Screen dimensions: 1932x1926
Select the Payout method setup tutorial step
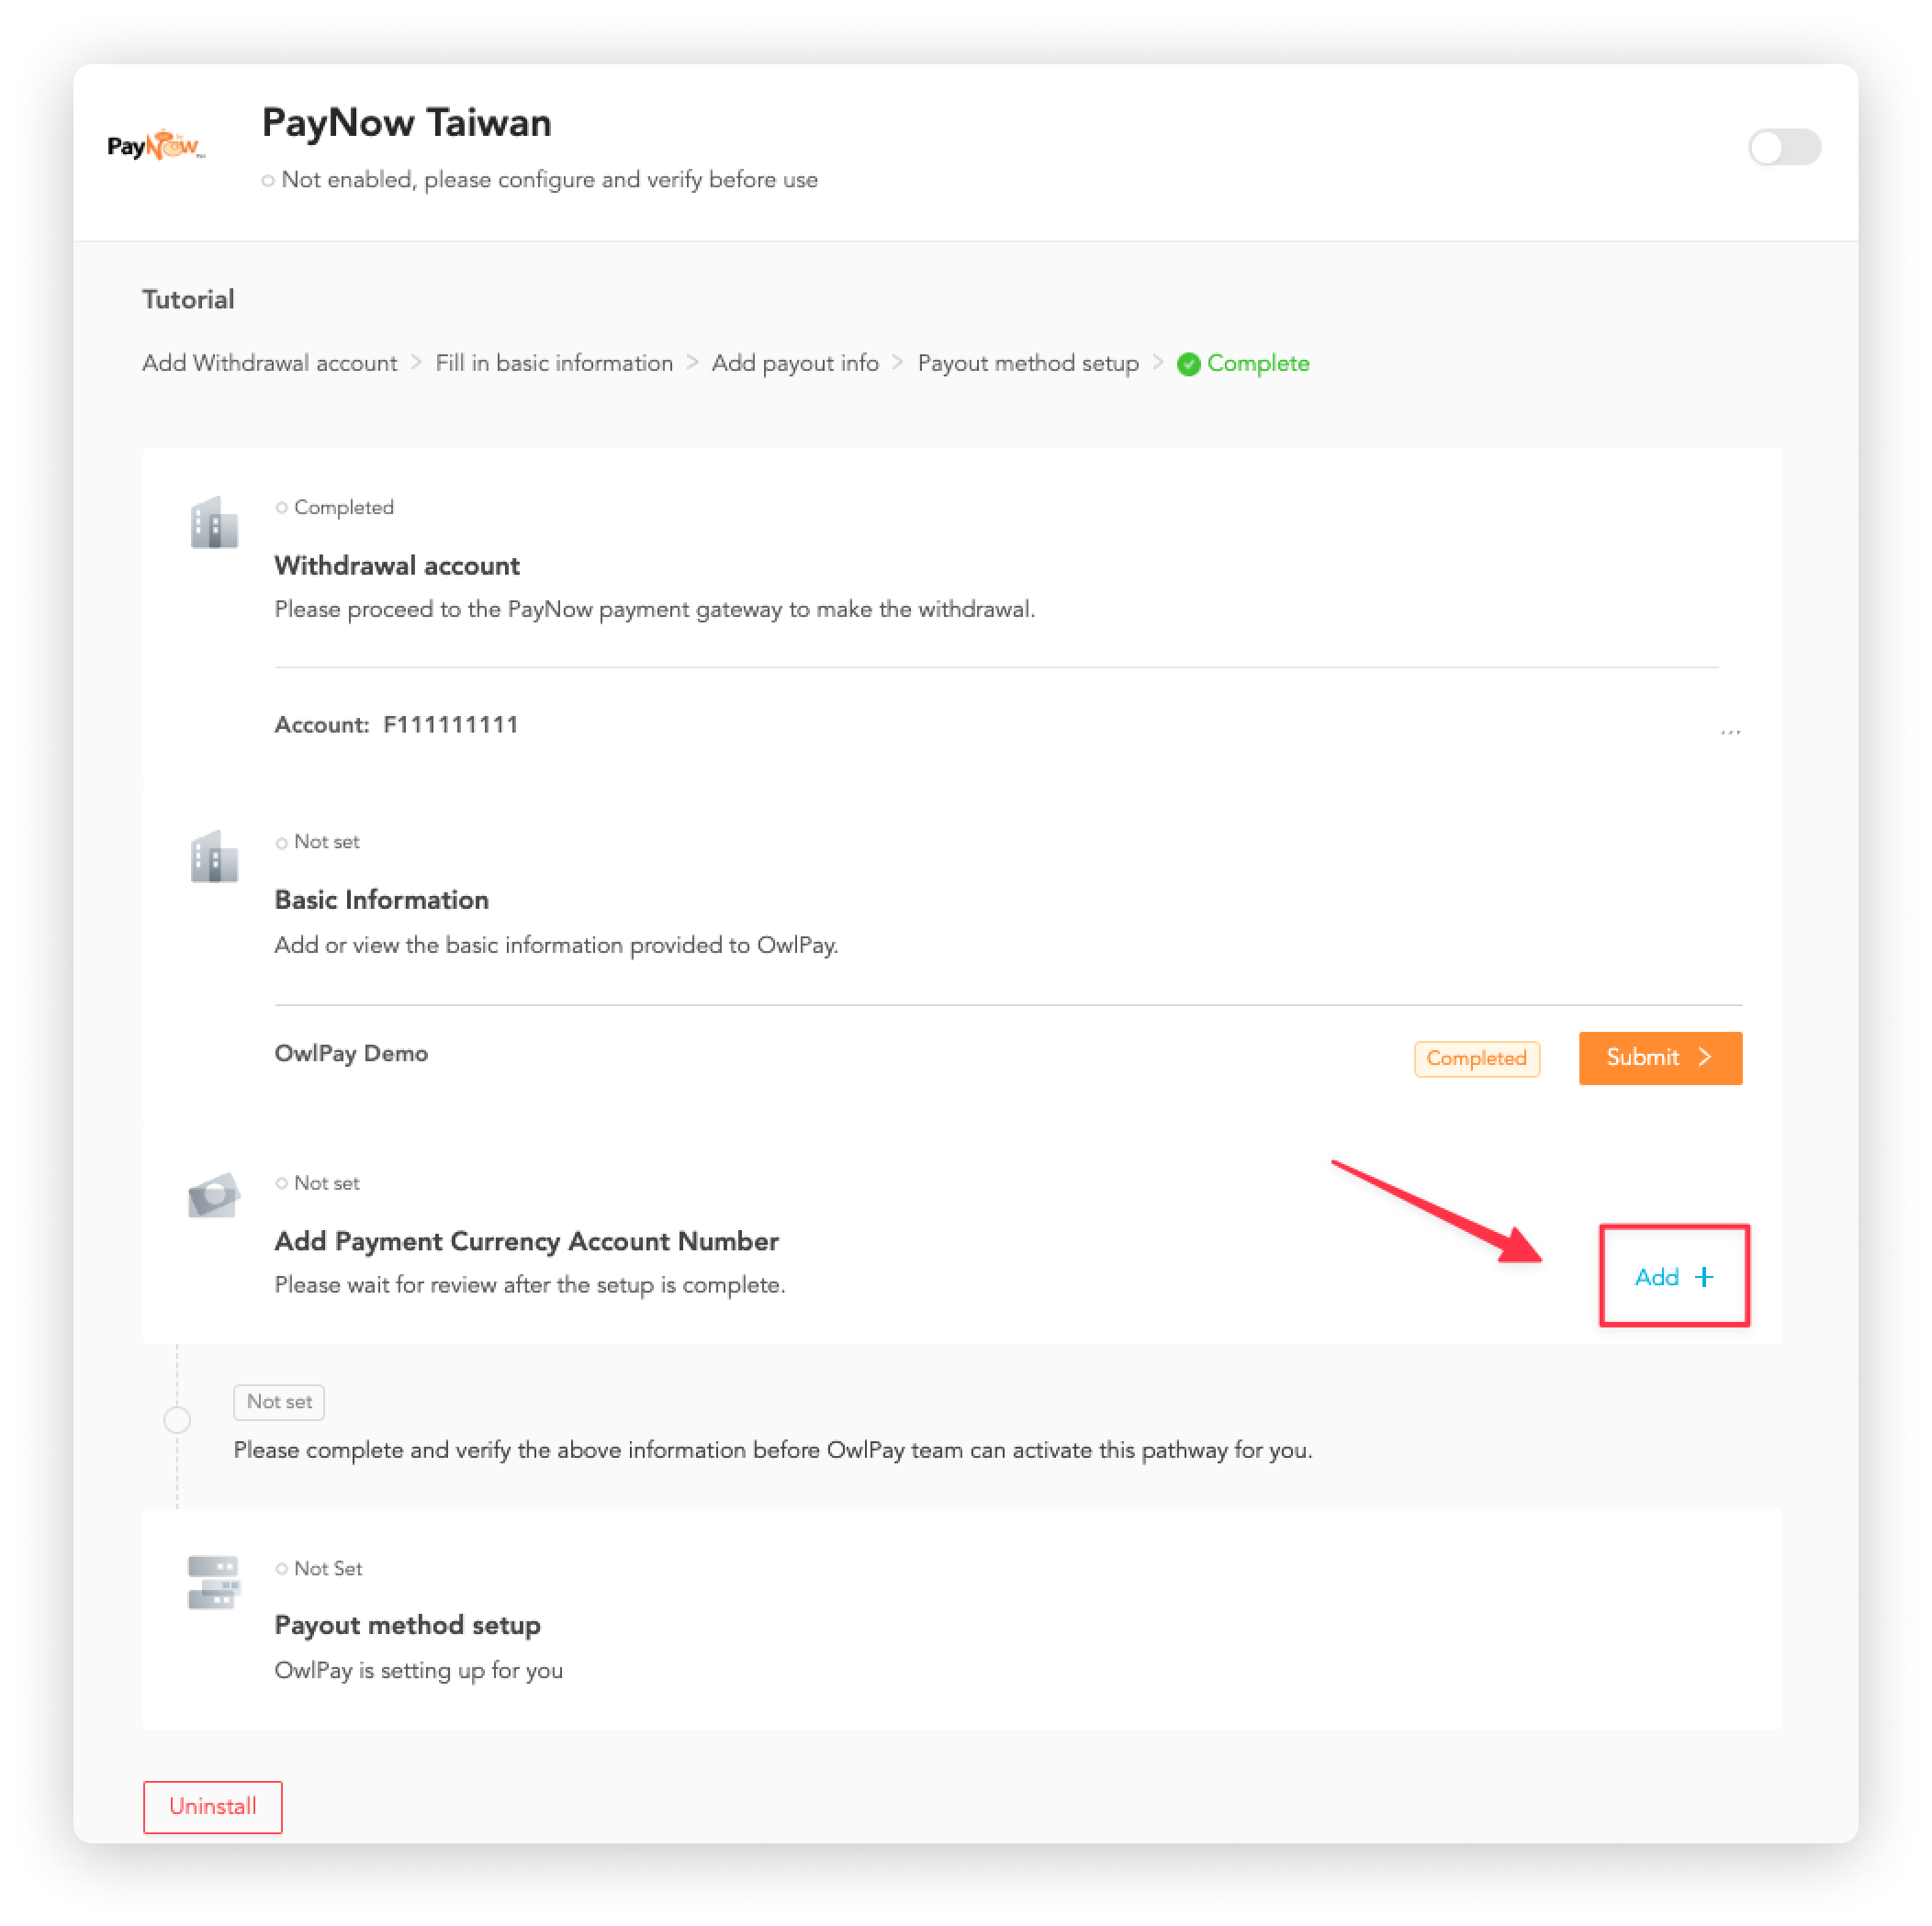[x=1028, y=363]
